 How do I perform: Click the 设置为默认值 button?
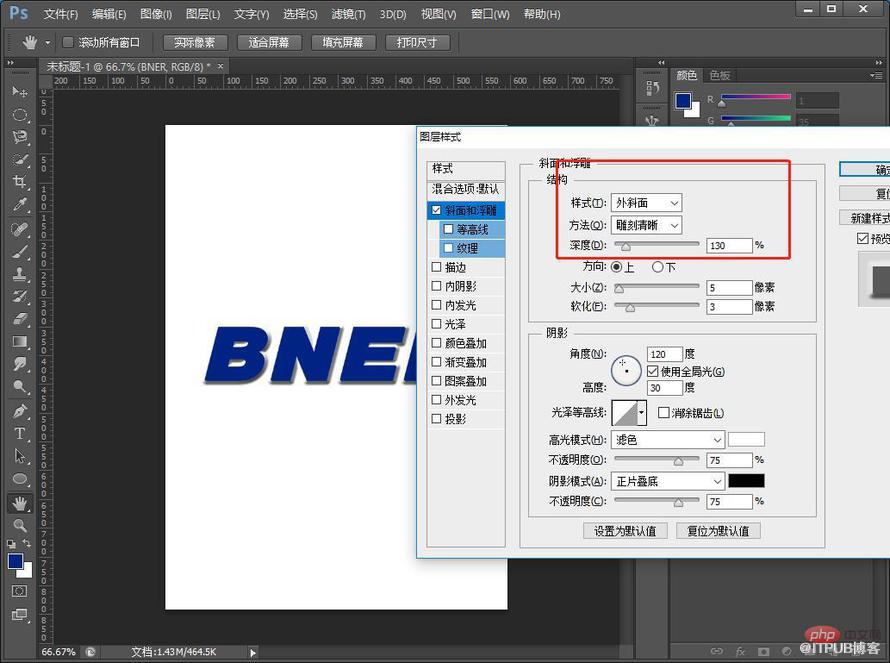(625, 531)
